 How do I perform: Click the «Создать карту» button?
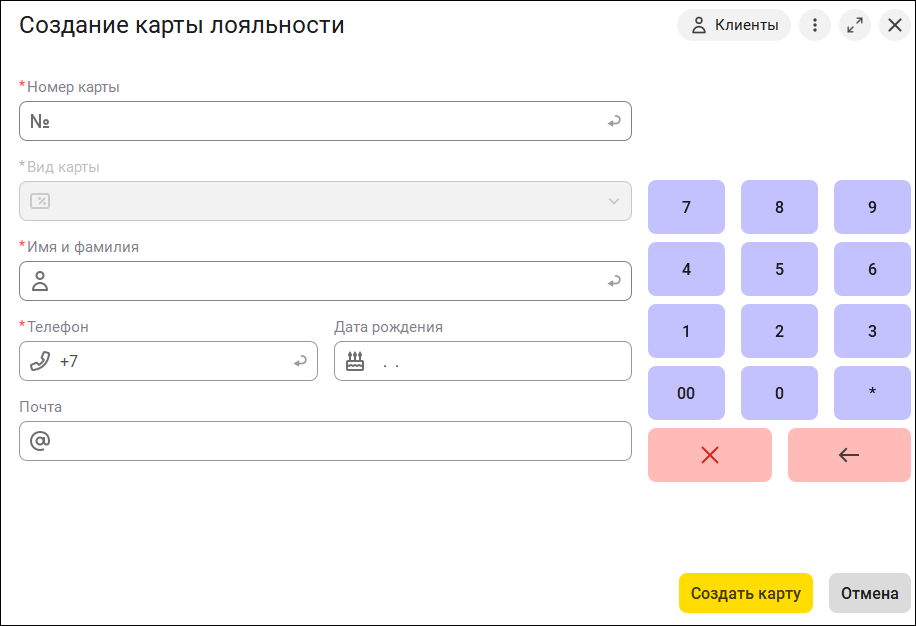coord(746,593)
